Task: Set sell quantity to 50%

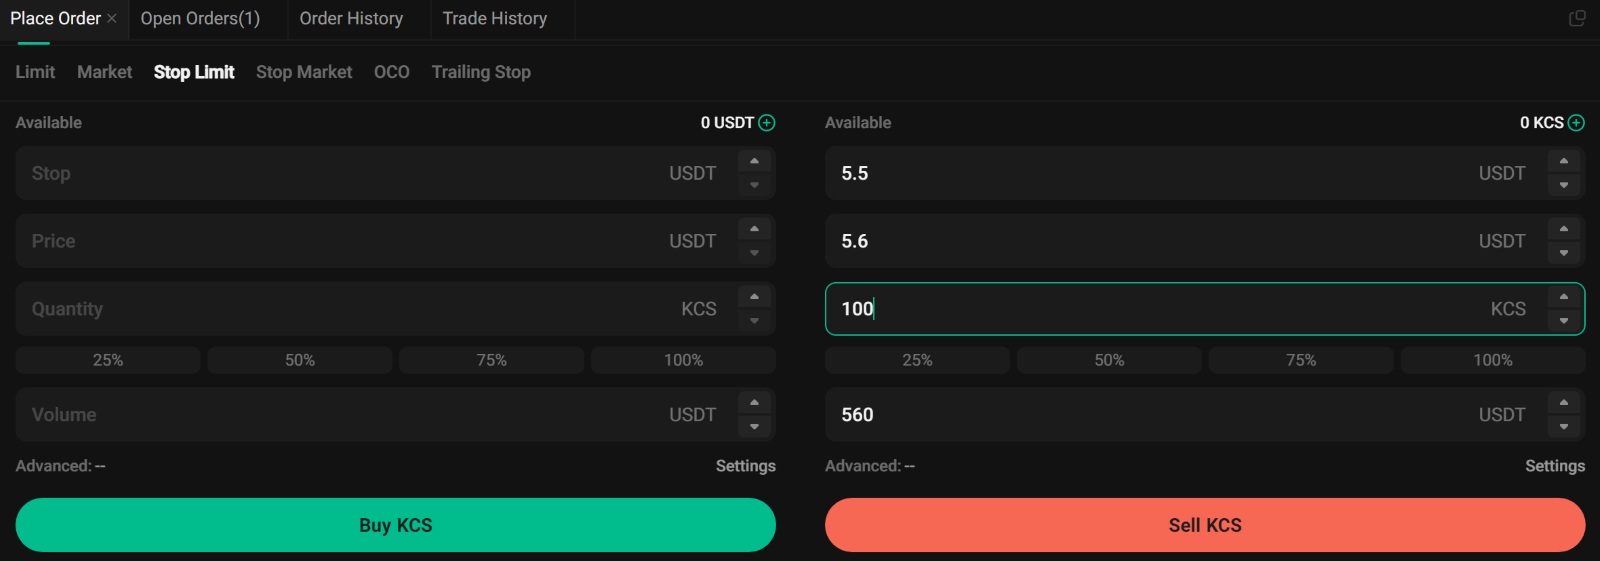Action: tap(1109, 360)
